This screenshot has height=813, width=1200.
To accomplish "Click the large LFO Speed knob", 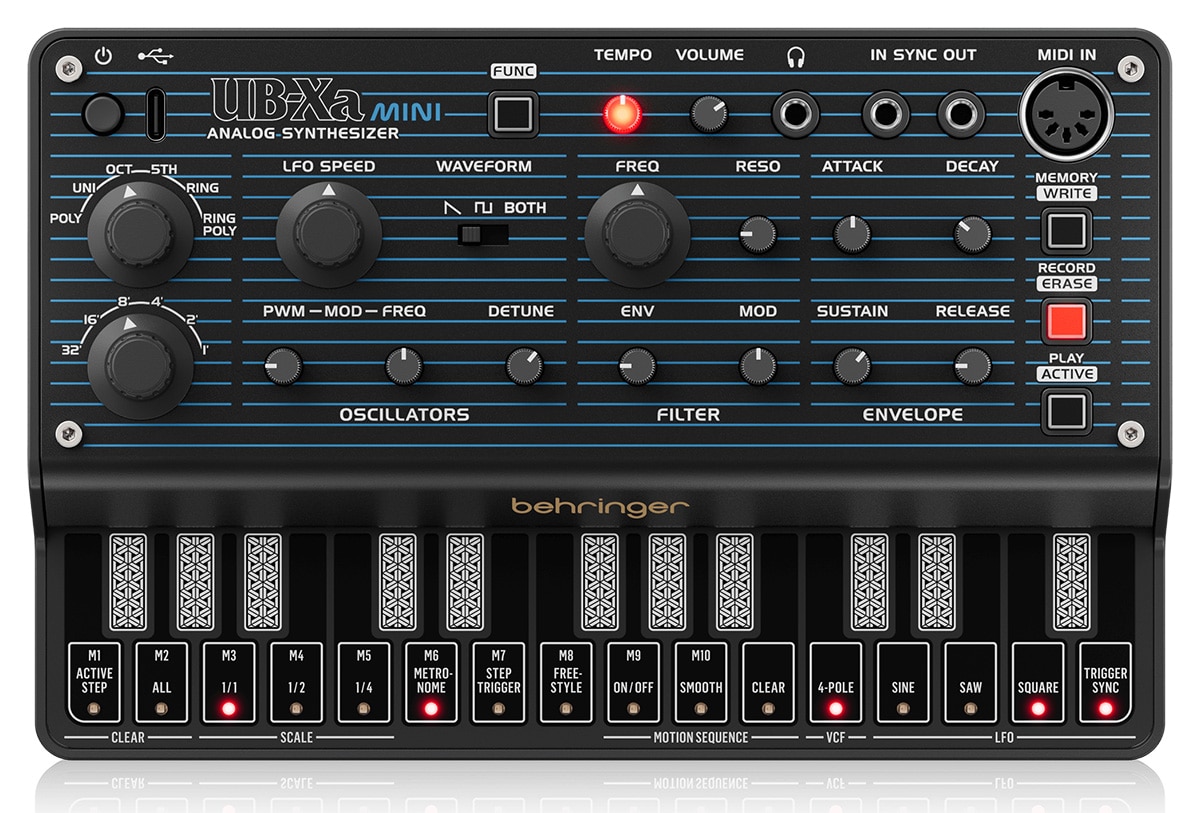I will 328,235.
